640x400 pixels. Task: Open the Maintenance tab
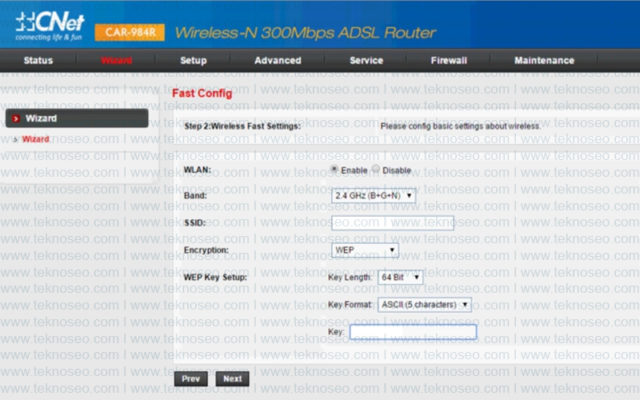pyautogui.click(x=544, y=60)
